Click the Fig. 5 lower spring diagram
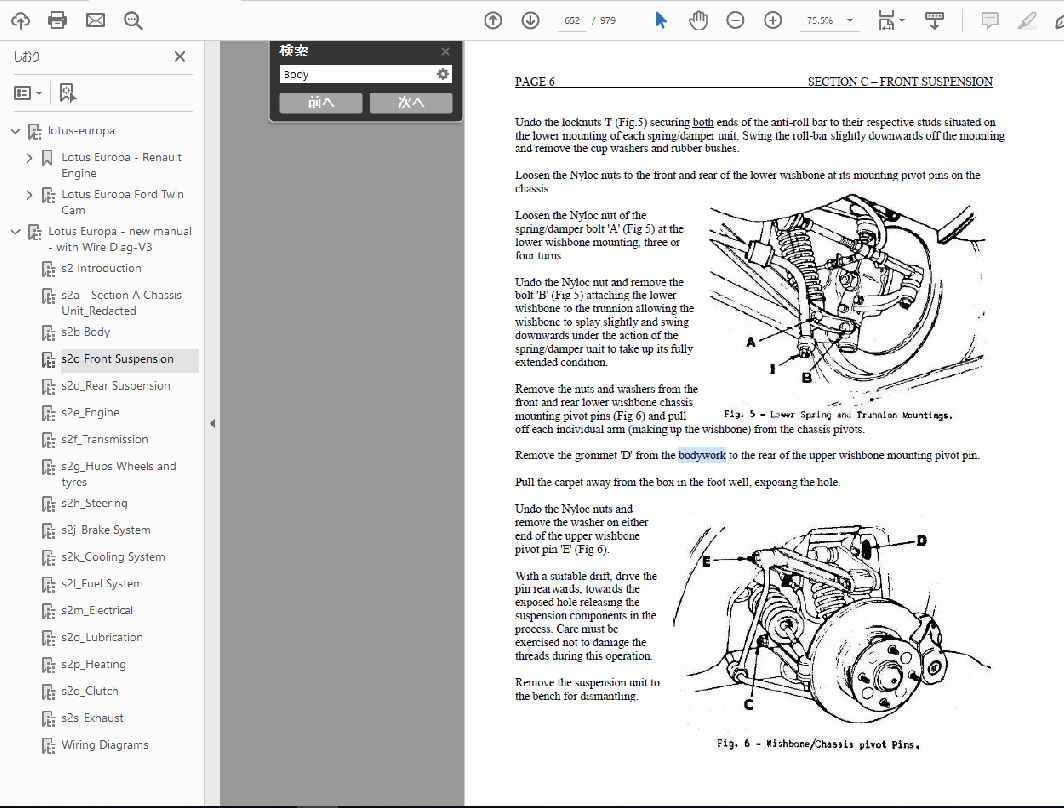 point(846,300)
